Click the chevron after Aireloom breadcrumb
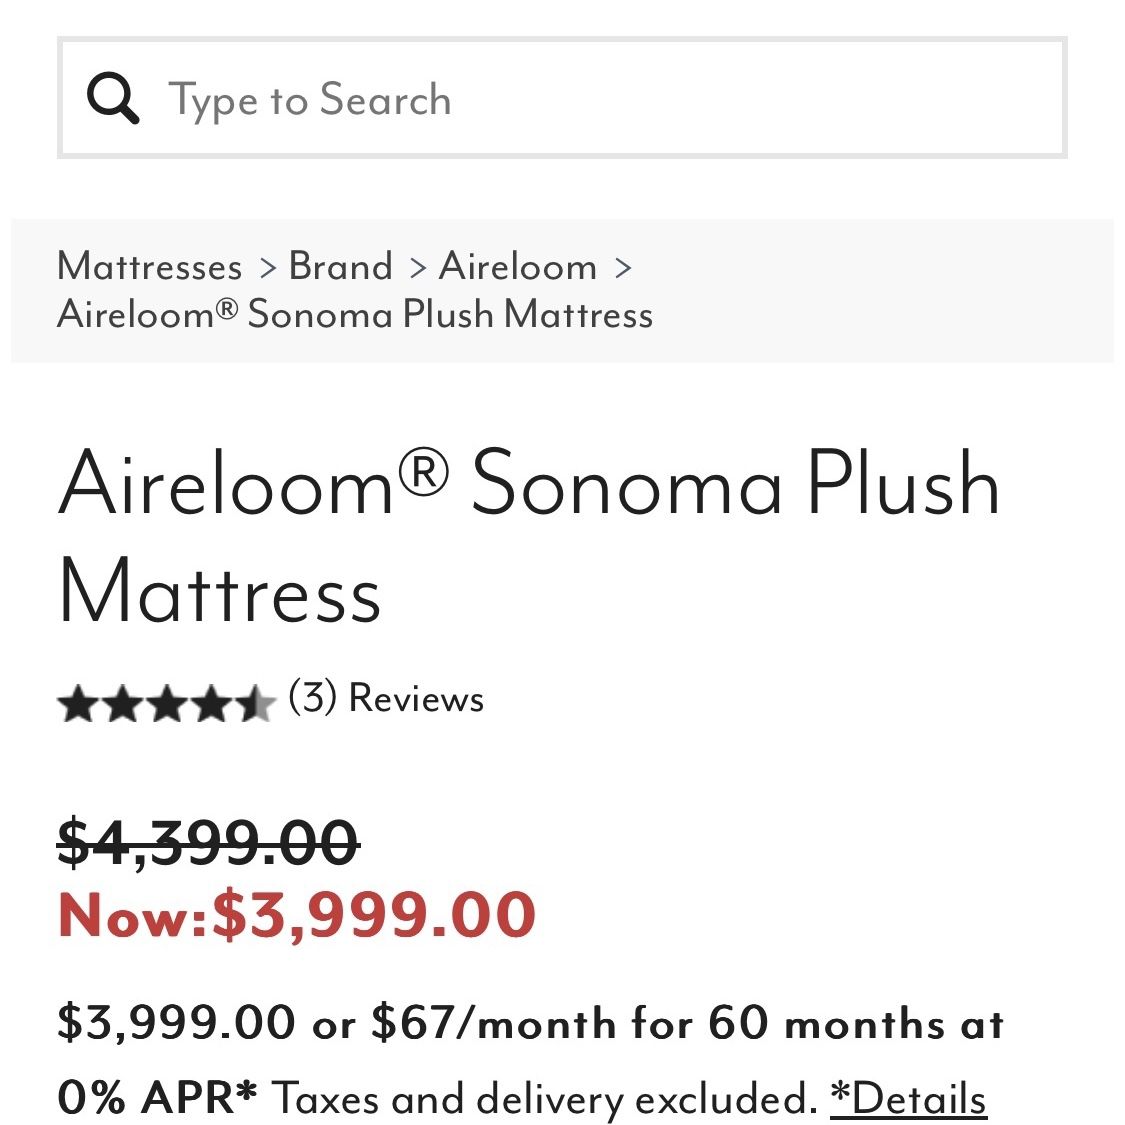 coord(623,268)
